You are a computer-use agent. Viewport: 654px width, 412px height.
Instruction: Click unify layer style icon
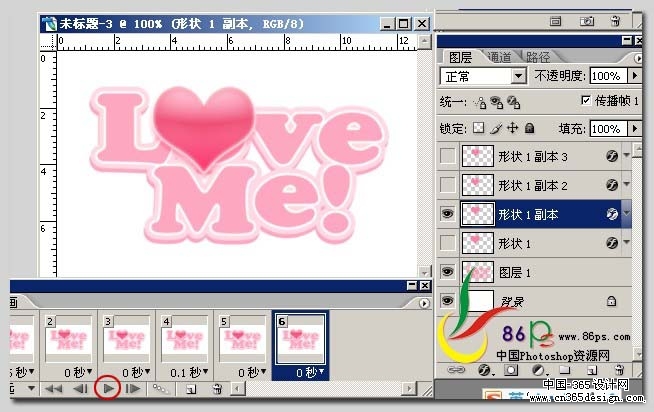(x=513, y=102)
